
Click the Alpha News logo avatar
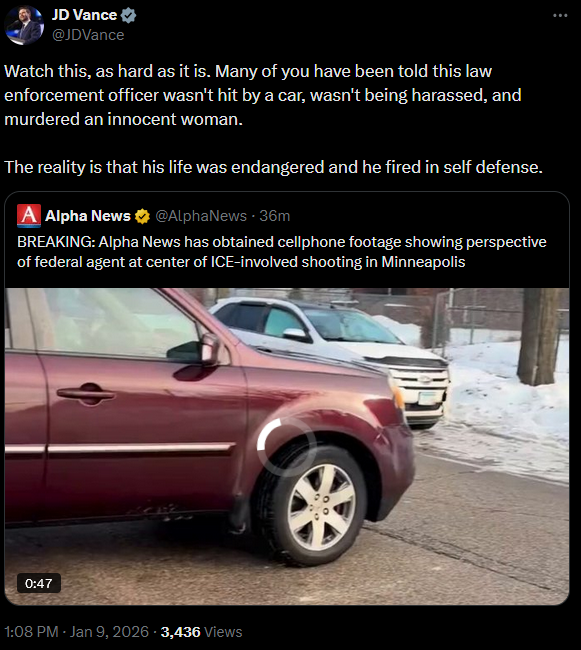coord(29,216)
